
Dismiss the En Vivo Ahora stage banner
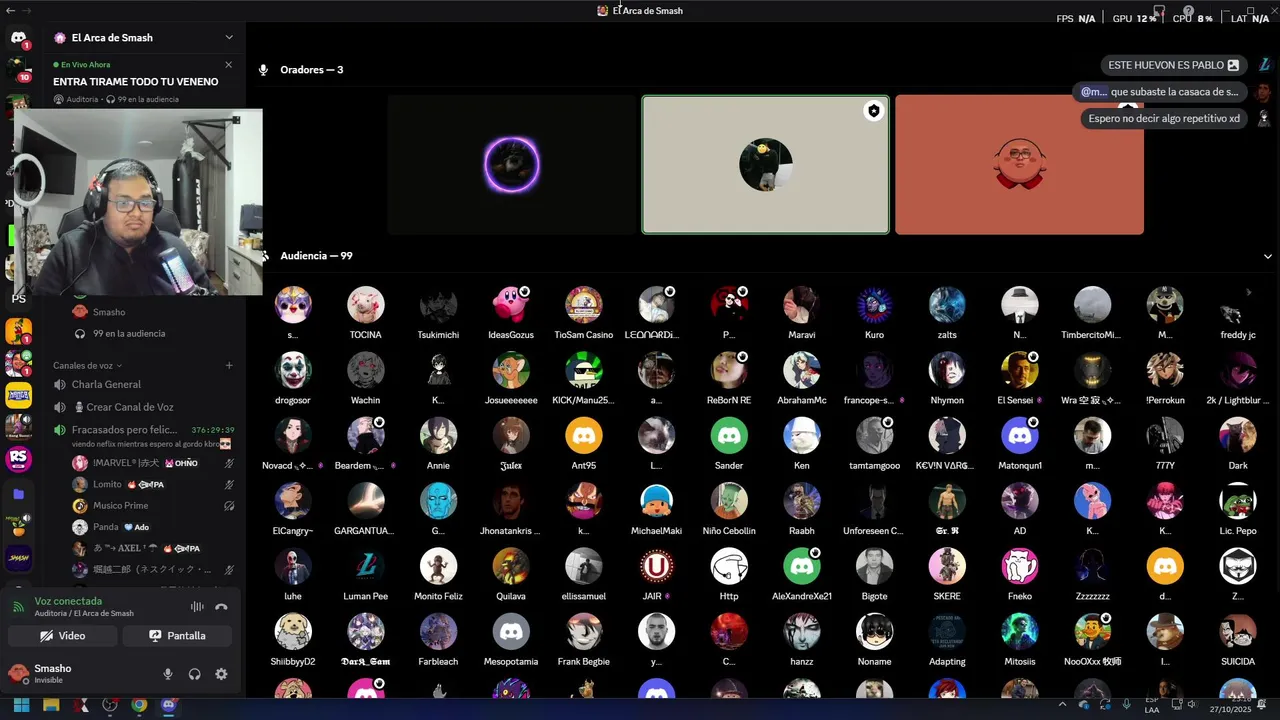pyautogui.click(x=228, y=65)
